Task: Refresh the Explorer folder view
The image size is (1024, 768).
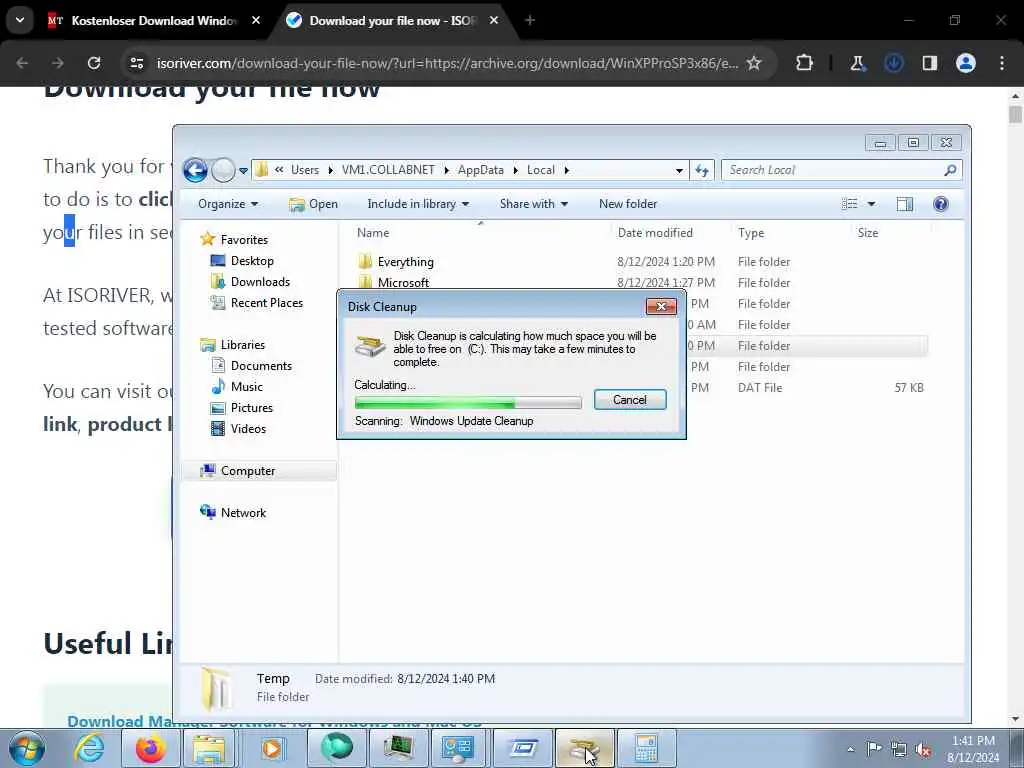Action: 702,170
